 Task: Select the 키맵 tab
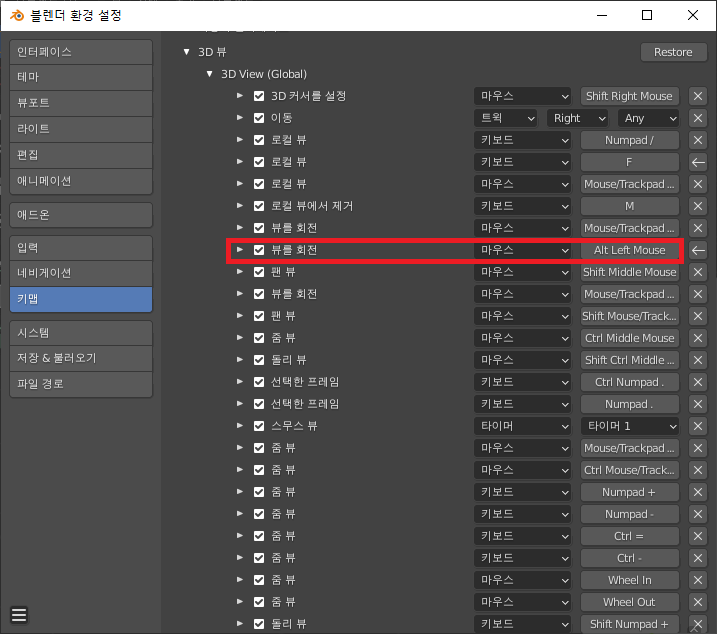81,299
